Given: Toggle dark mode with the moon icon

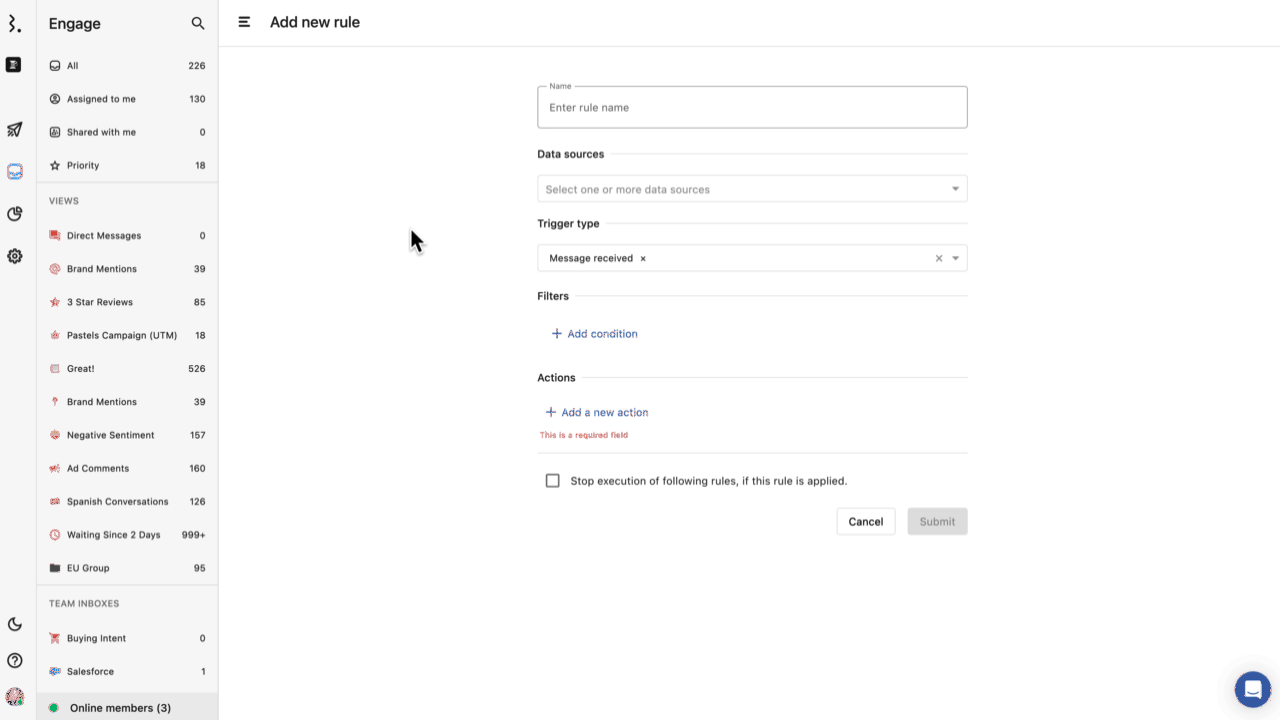Looking at the screenshot, I should point(14,624).
